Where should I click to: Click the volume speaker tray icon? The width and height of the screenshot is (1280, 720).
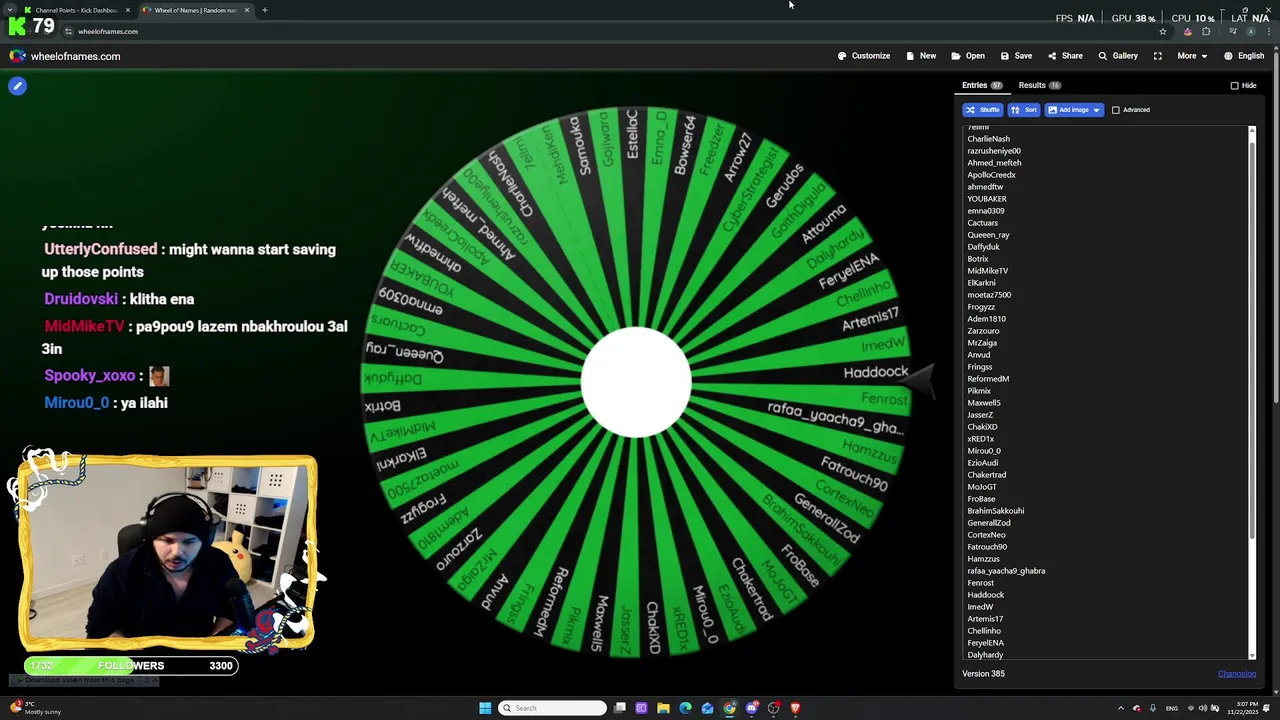tap(1203, 708)
